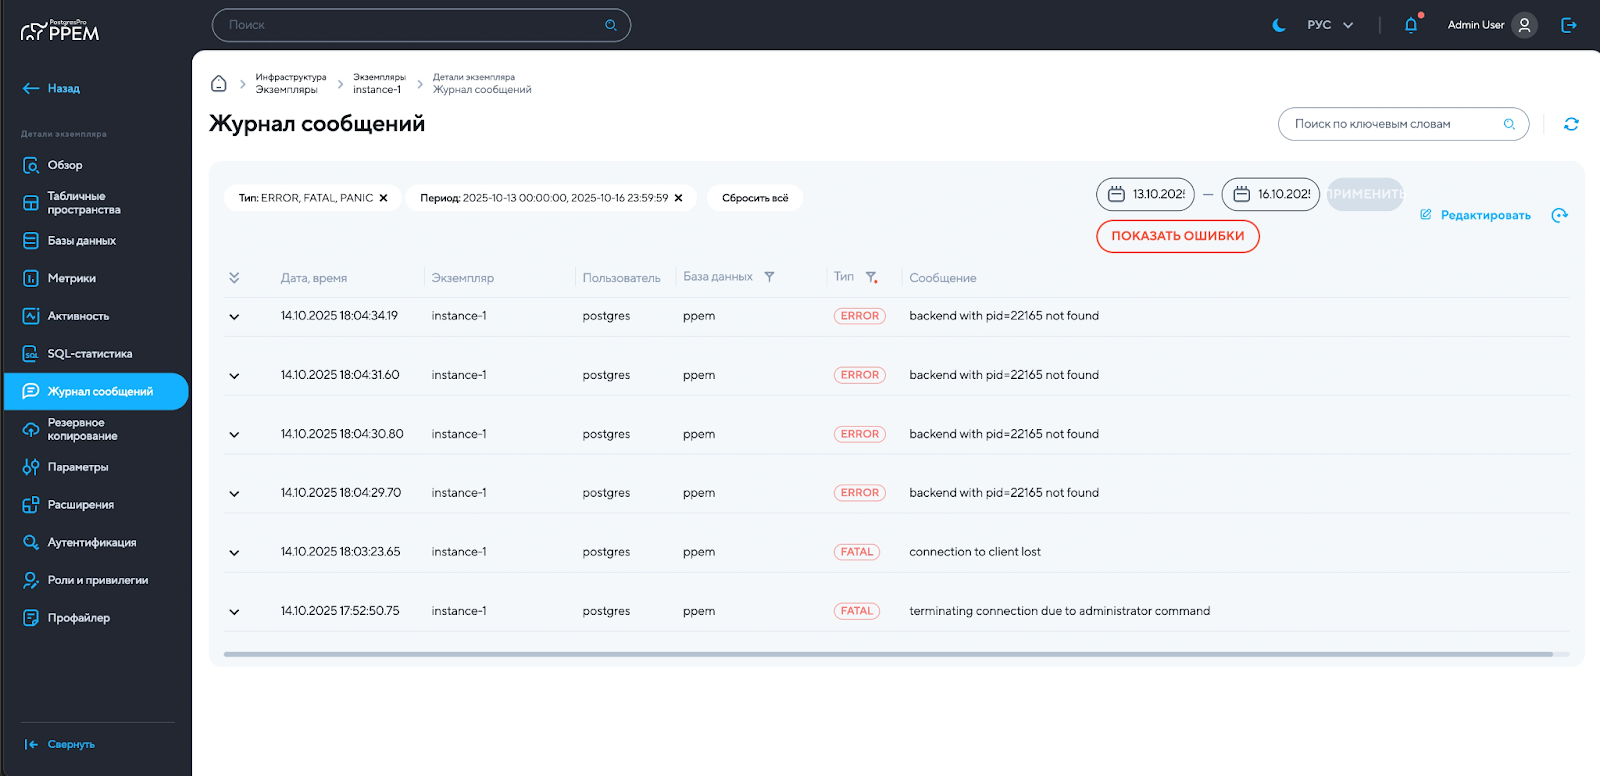Click Параметры sliders icon

[31, 467]
